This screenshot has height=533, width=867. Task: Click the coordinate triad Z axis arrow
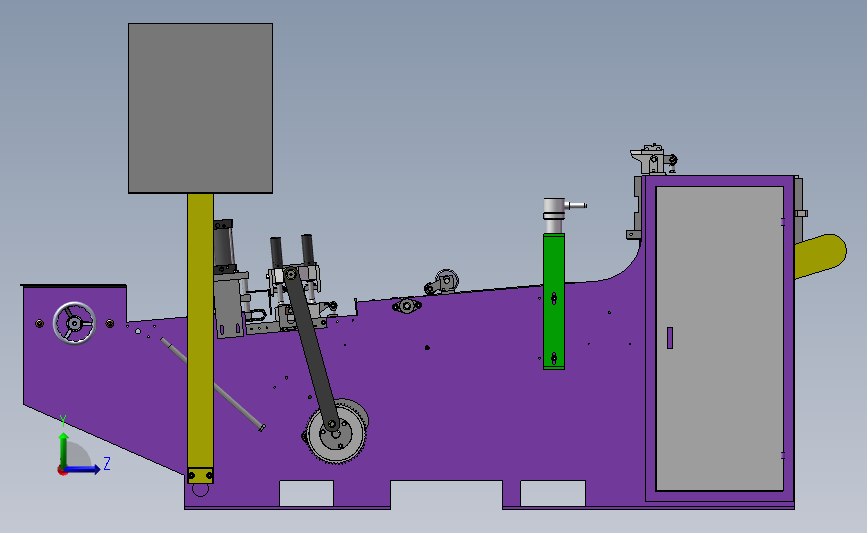83,469
